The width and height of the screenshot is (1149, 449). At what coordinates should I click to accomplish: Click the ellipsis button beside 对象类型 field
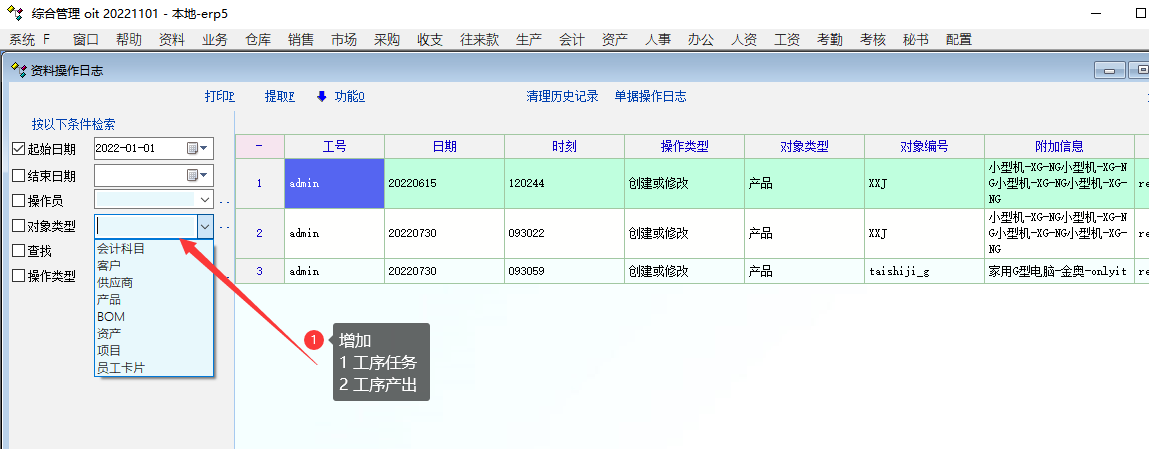224,227
